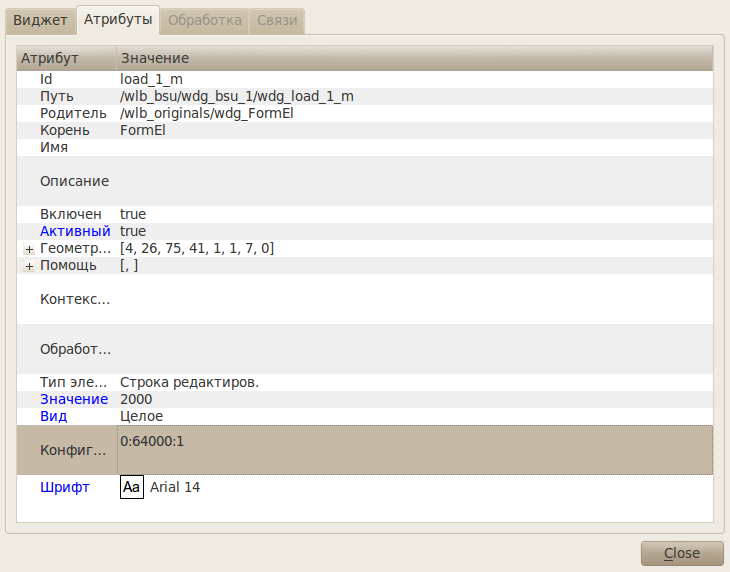
Task: Expand the Геометр… tree row
Action: (x=29, y=249)
